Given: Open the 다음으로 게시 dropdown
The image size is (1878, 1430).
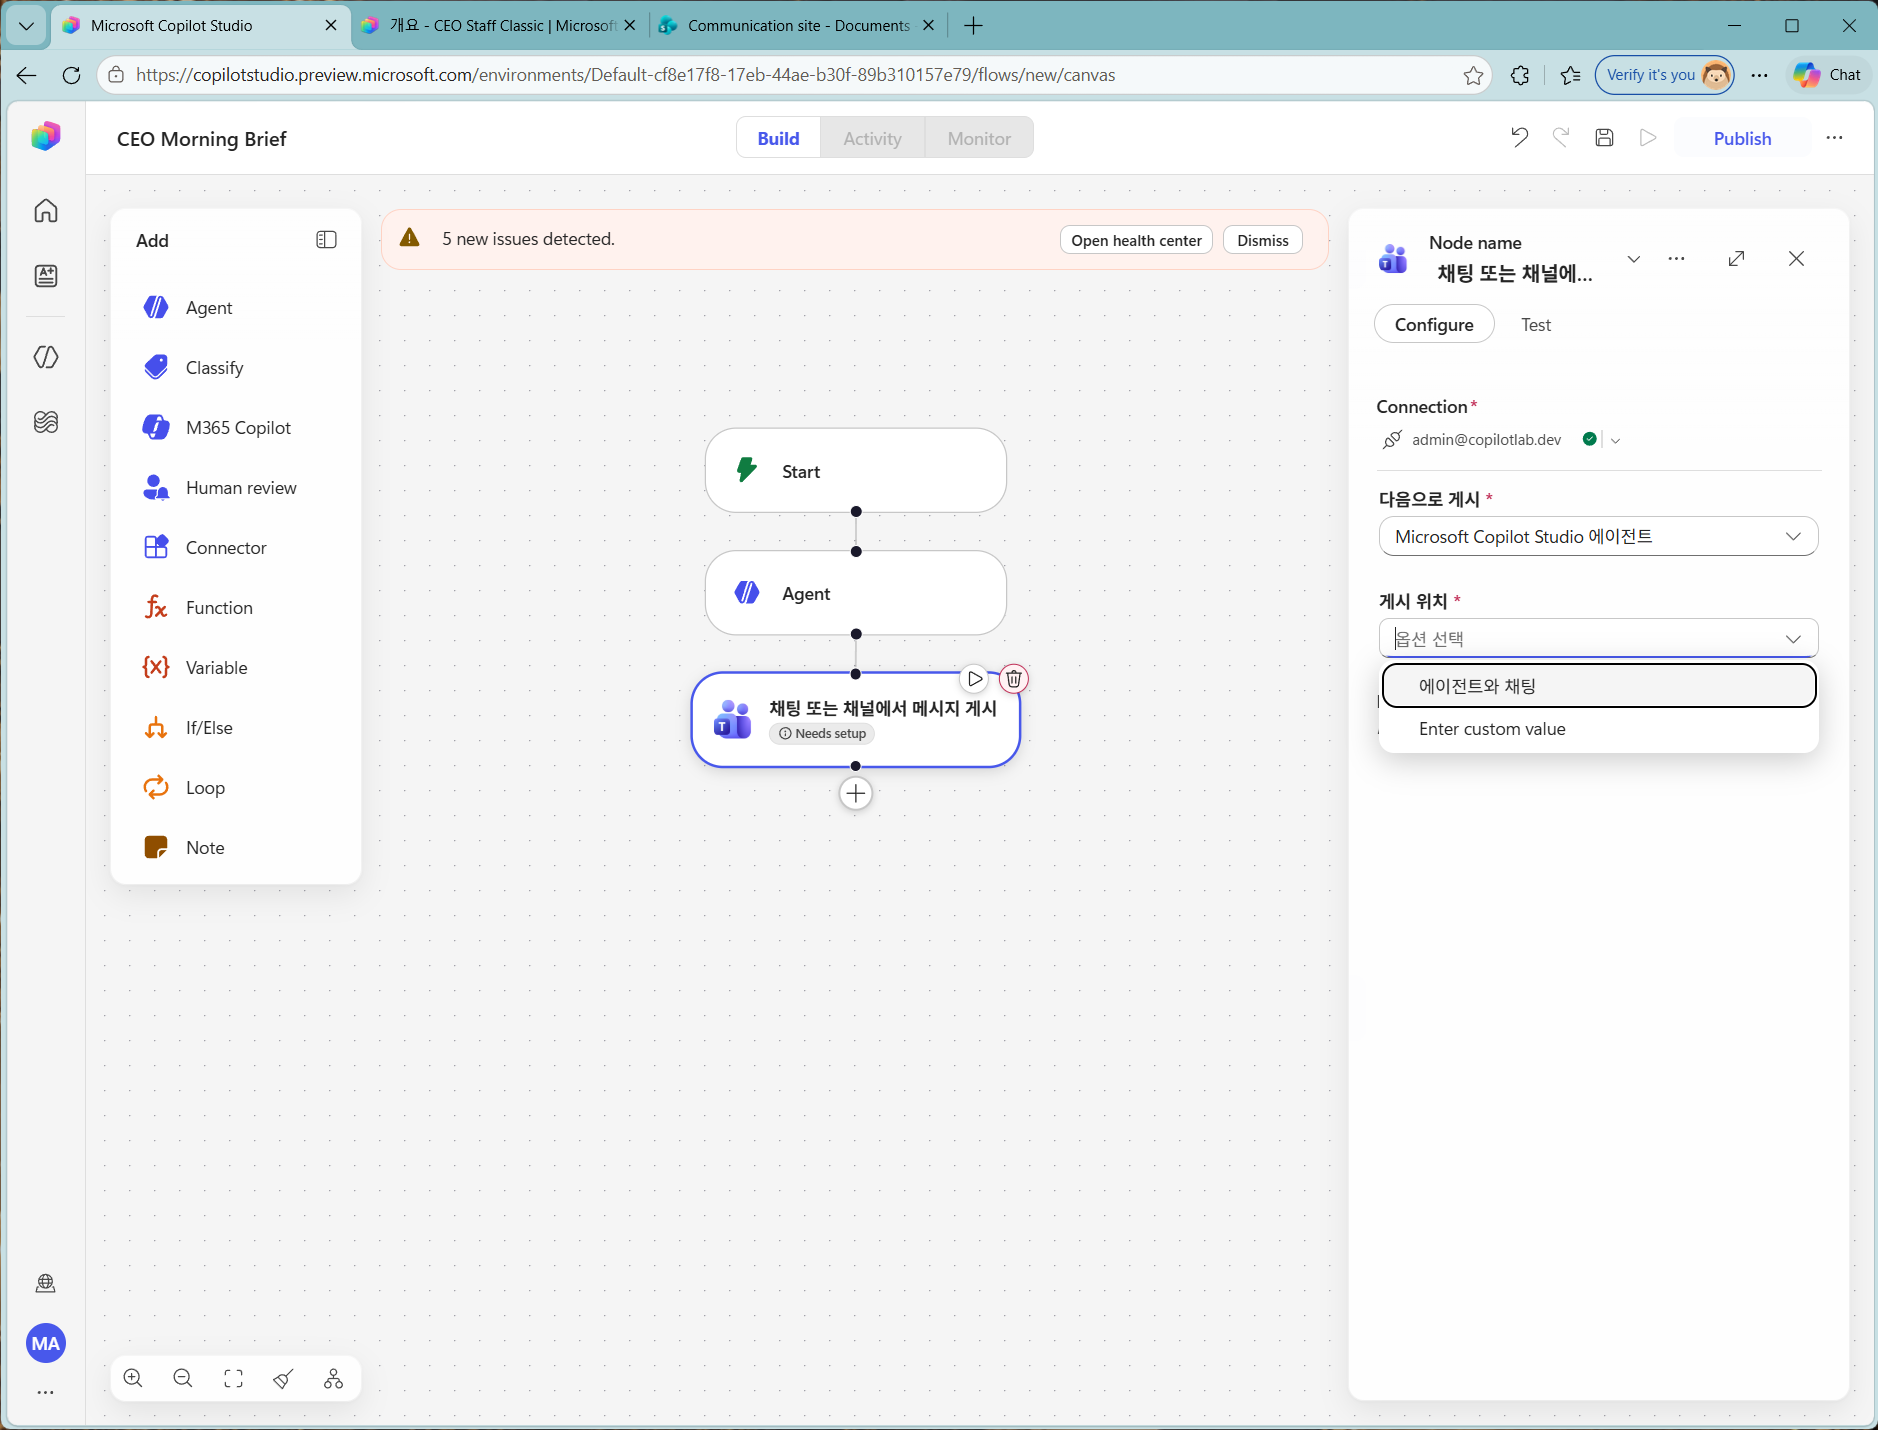Looking at the screenshot, I should (1598, 536).
